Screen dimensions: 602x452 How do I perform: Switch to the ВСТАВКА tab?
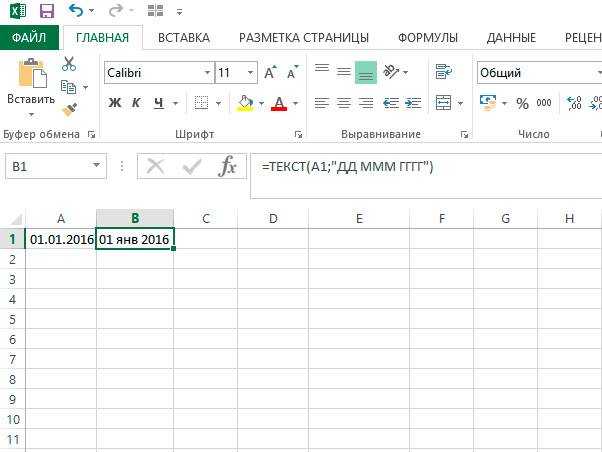tap(184, 38)
